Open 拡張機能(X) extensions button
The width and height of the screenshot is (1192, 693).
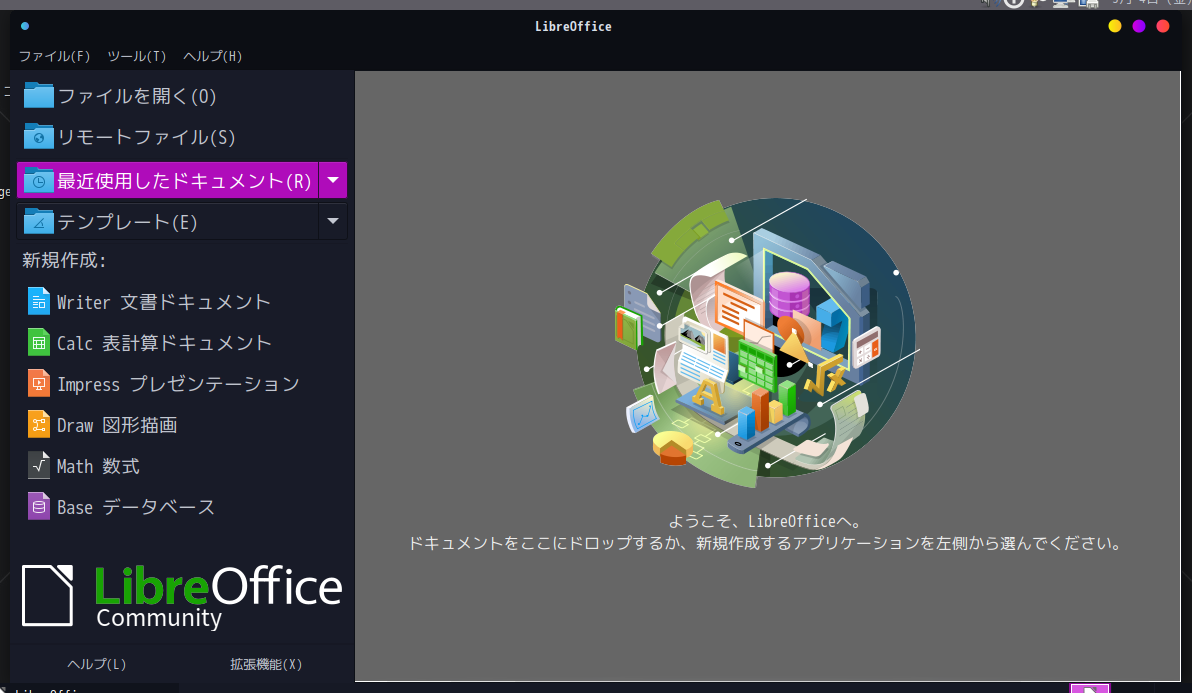click(x=266, y=664)
